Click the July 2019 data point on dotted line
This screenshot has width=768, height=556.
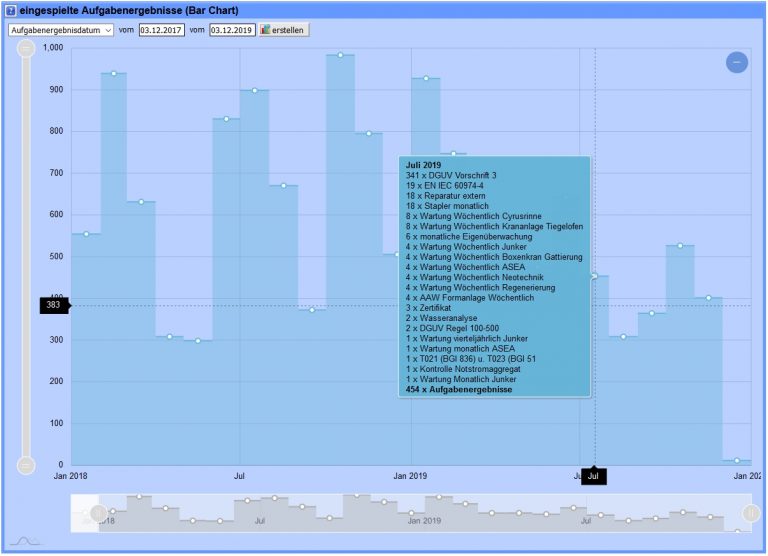click(x=594, y=276)
